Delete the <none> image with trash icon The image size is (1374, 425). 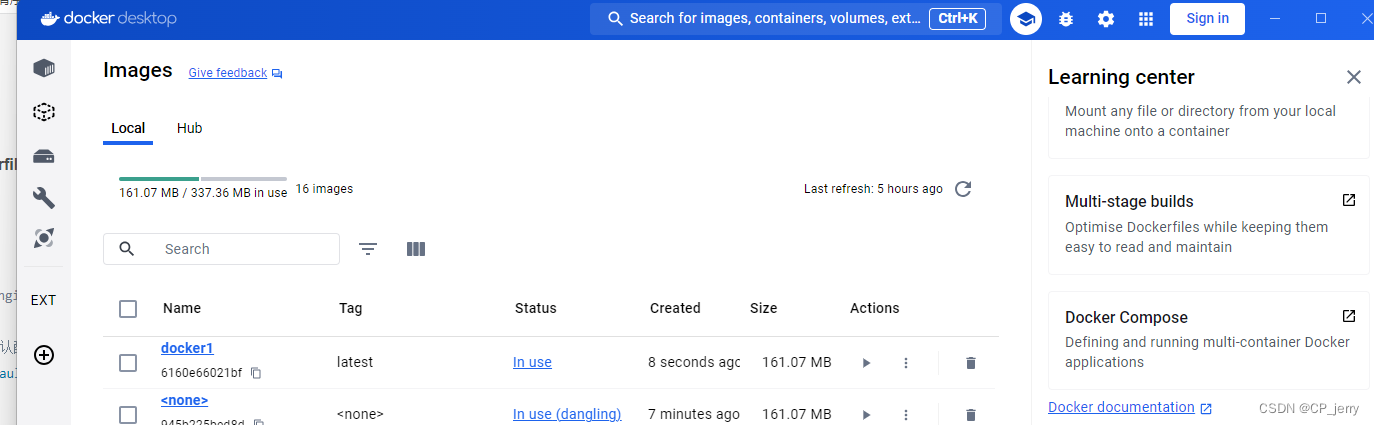[x=970, y=414]
